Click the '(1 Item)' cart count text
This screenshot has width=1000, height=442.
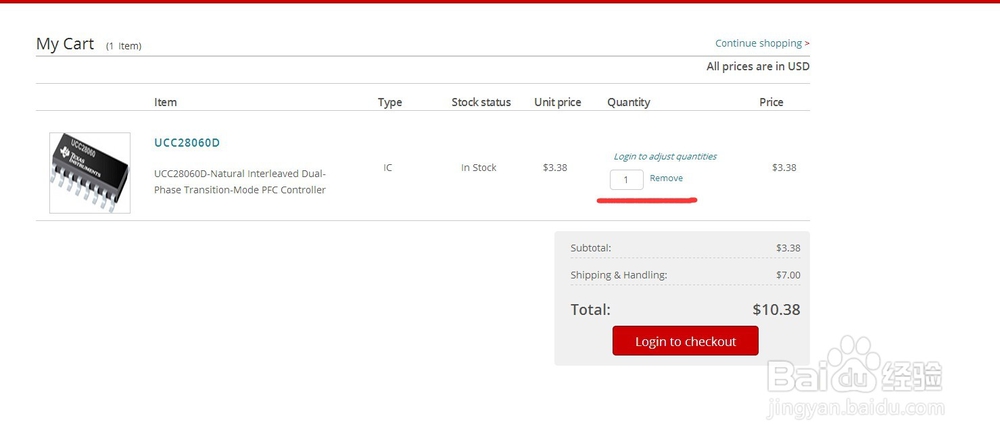[124, 46]
